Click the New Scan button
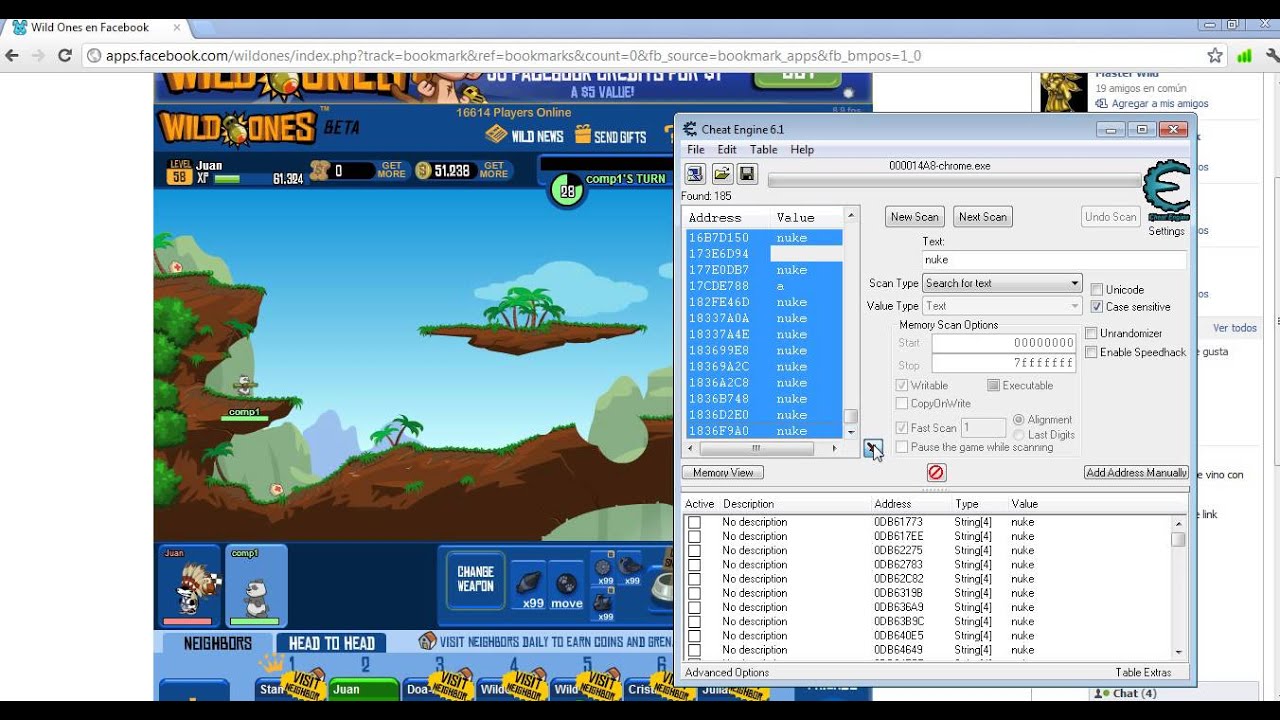1280x720 pixels. [x=915, y=217]
